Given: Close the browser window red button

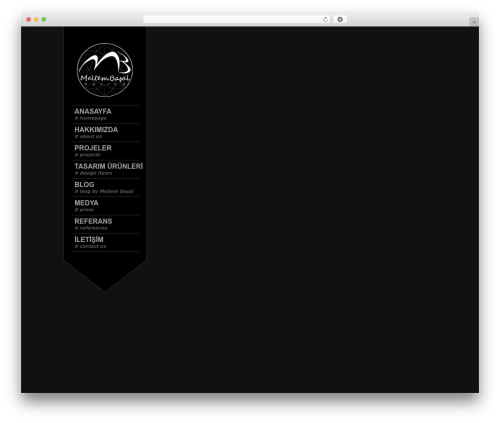Looking at the screenshot, I should 29,20.
